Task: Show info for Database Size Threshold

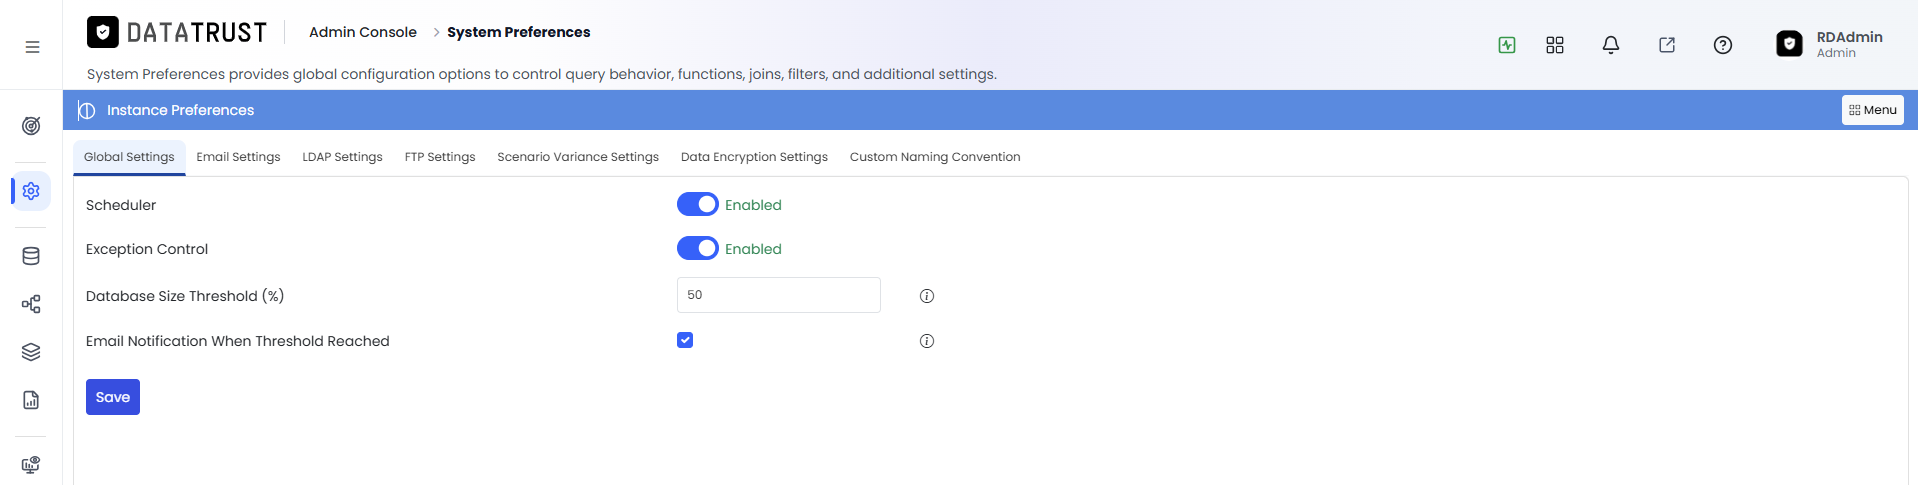Action: [x=927, y=296]
